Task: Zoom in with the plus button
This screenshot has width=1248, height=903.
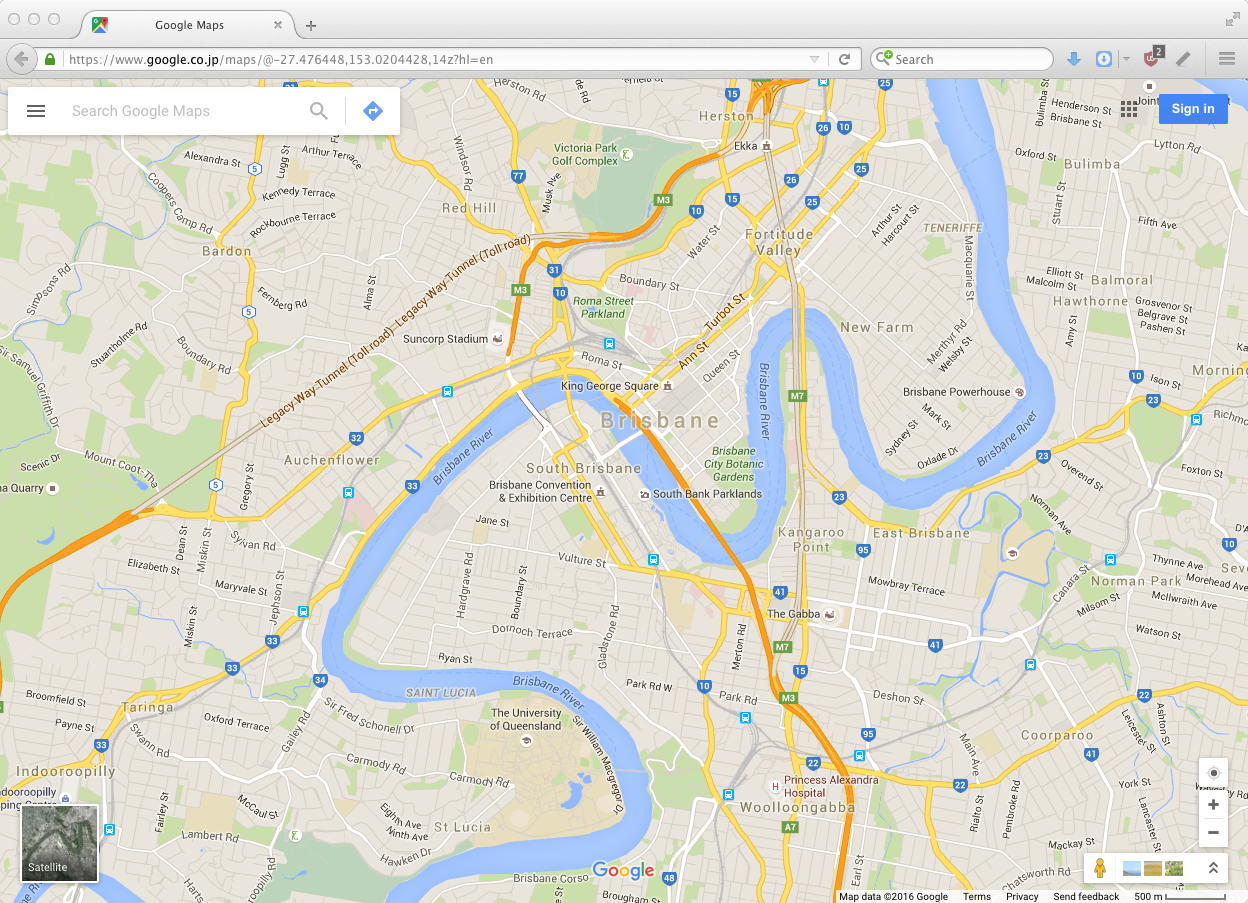Action: (1213, 805)
